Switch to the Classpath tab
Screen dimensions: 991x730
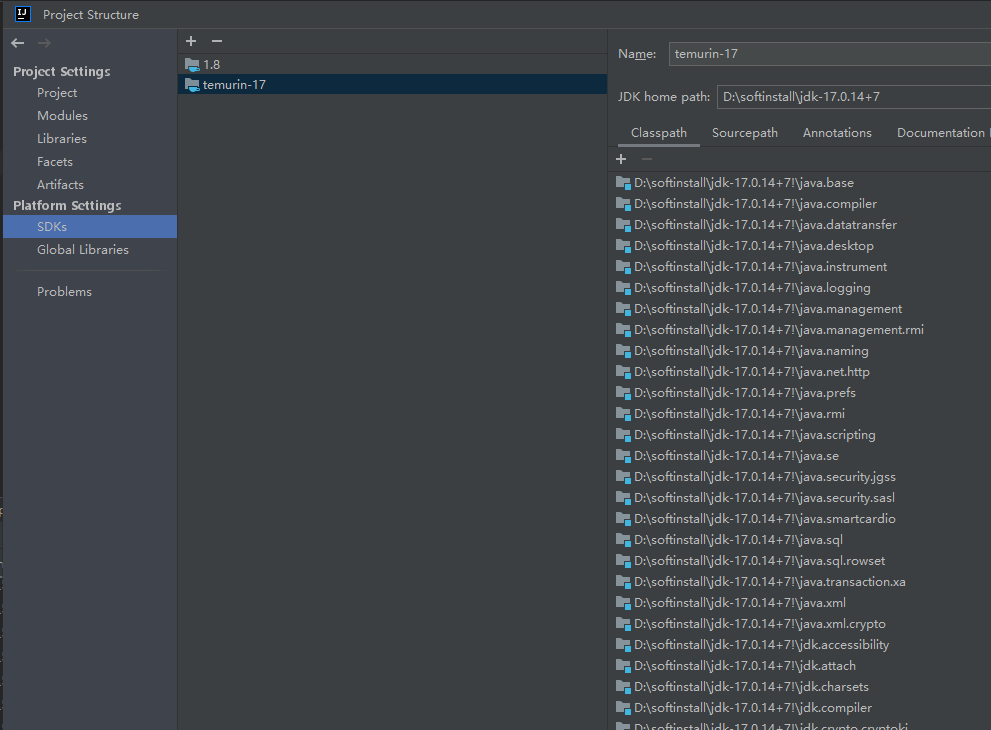pyautogui.click(x=659, y=133)
